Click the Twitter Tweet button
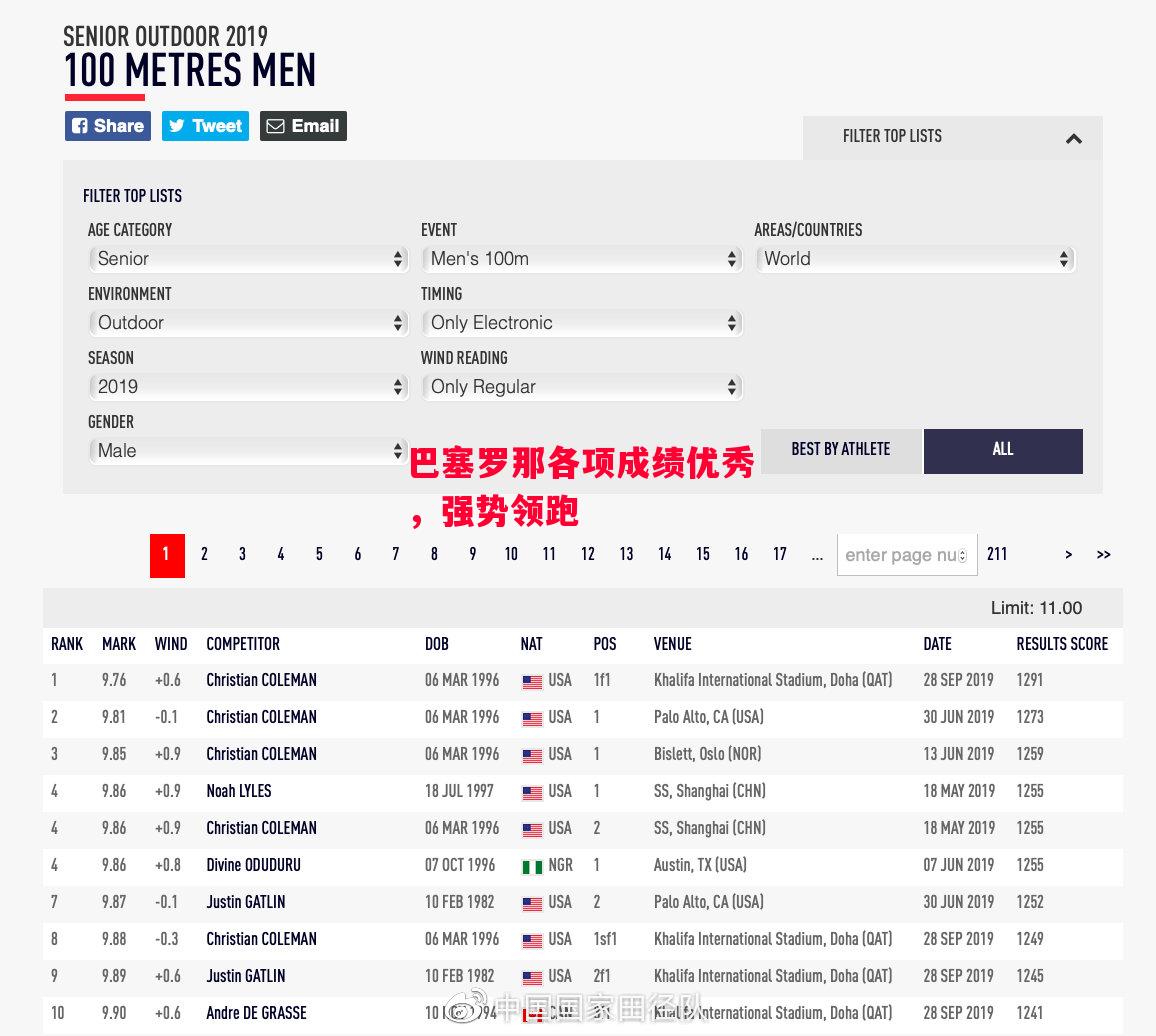Screen dimensions: 1156x1036 [x=205, y=126]
